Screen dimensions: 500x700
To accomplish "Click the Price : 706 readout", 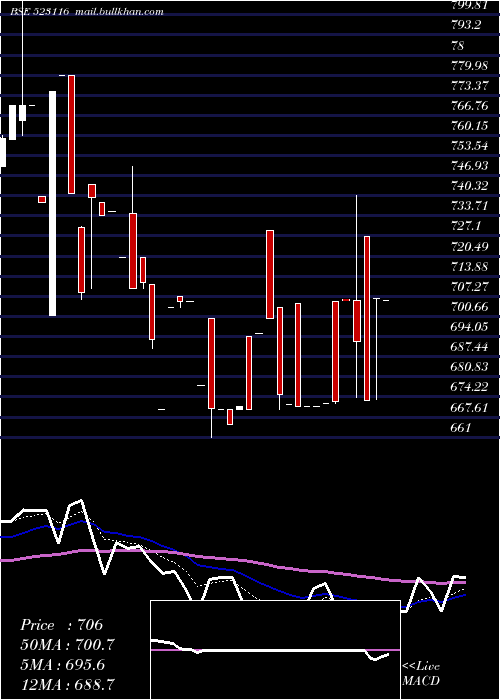I will [62, 625].
